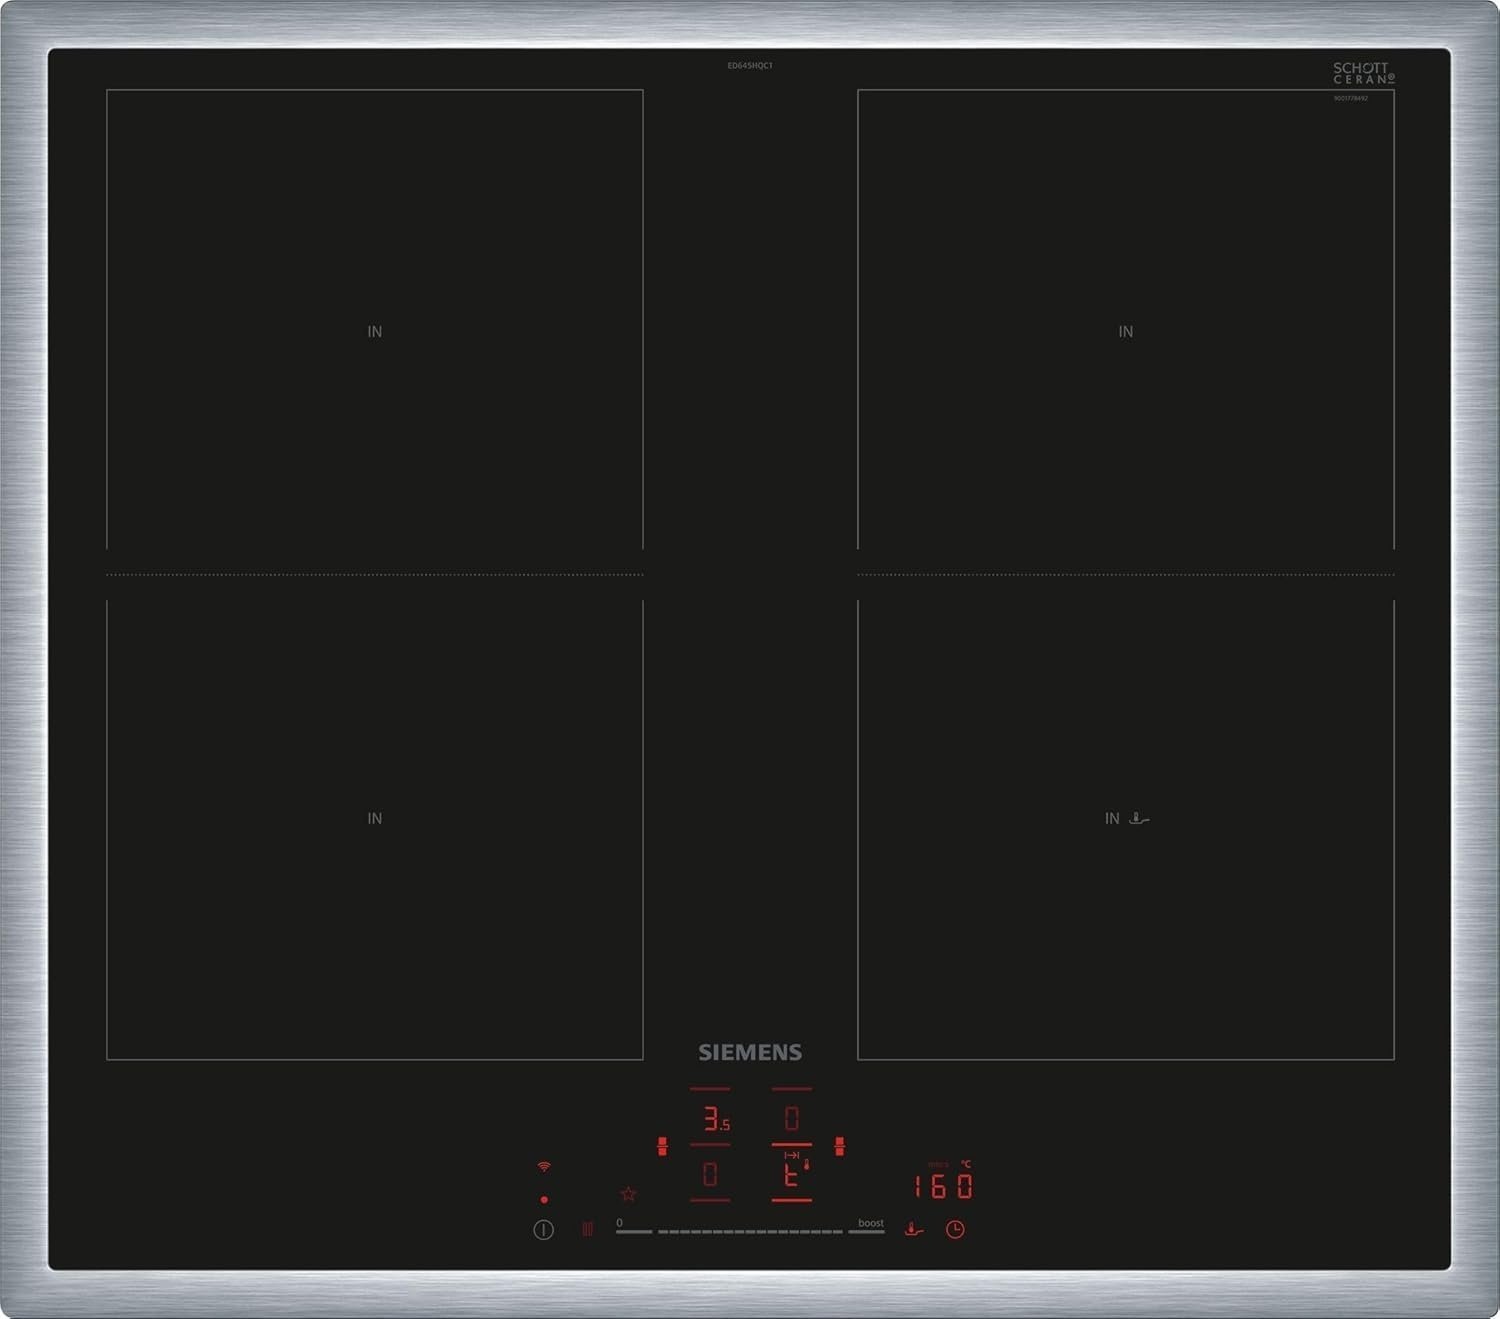Tap the three-bar pause icon beside power
The width and height of the screenshot is (1500, 1319).
587,1229
